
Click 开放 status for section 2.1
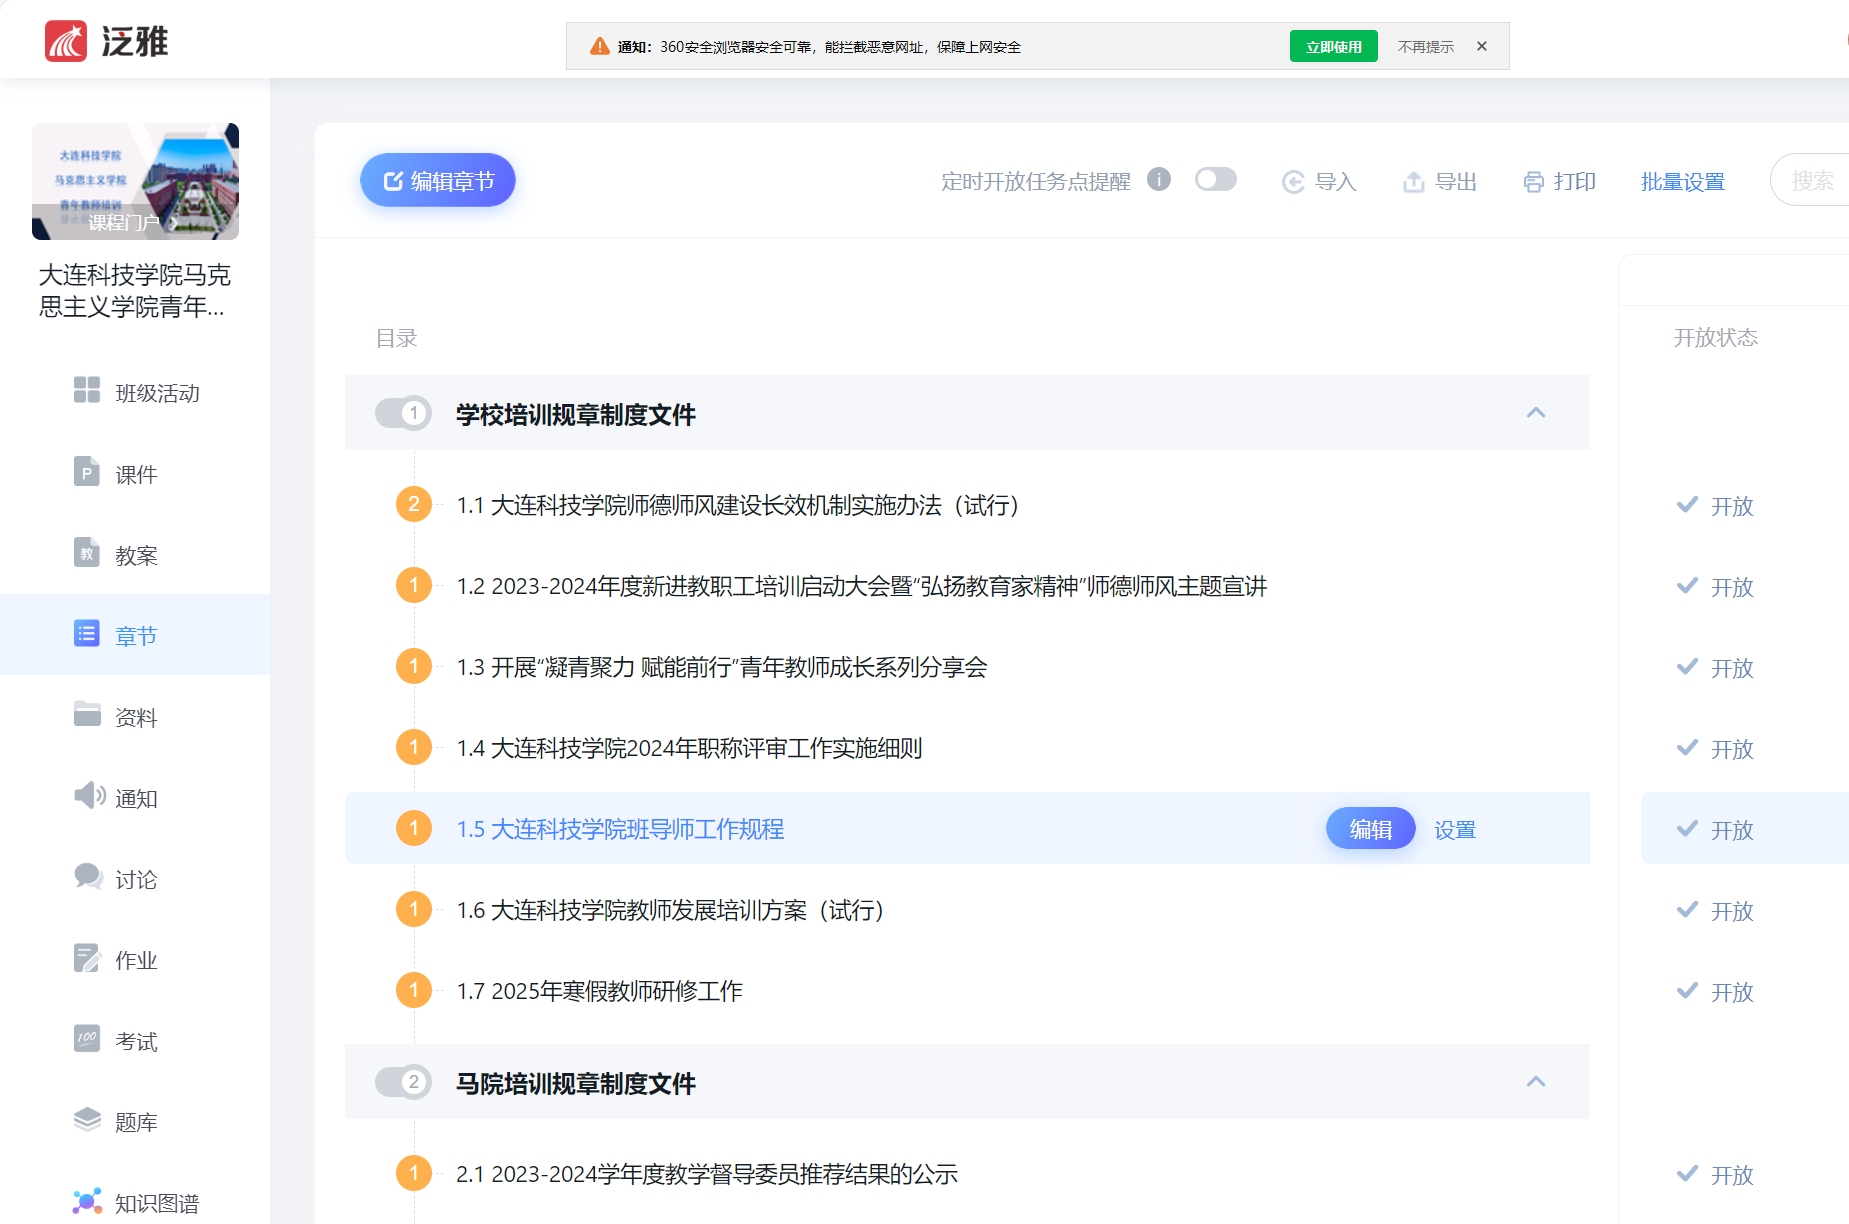tap(1716, 1175)
